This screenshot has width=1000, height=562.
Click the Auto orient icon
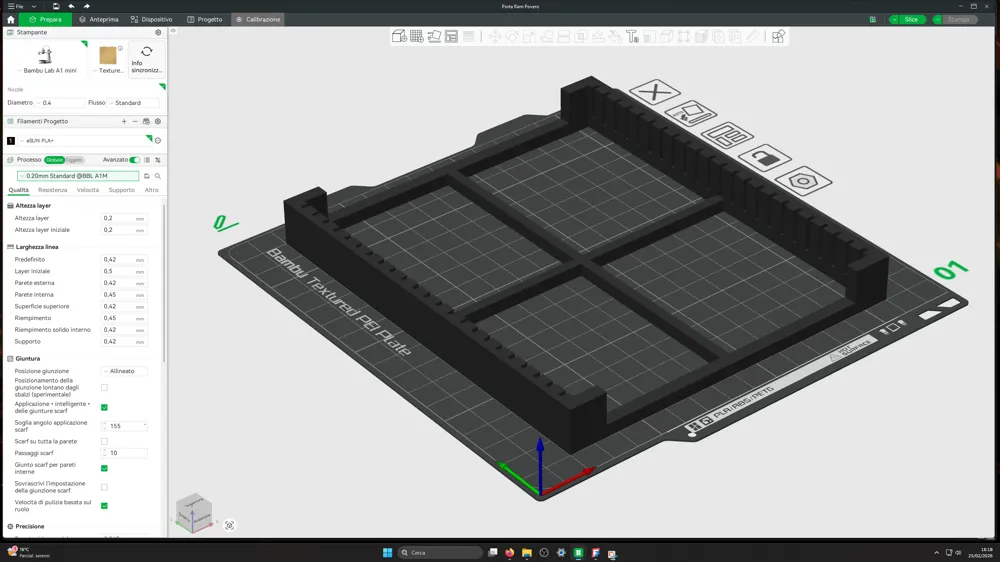(434, 36)
